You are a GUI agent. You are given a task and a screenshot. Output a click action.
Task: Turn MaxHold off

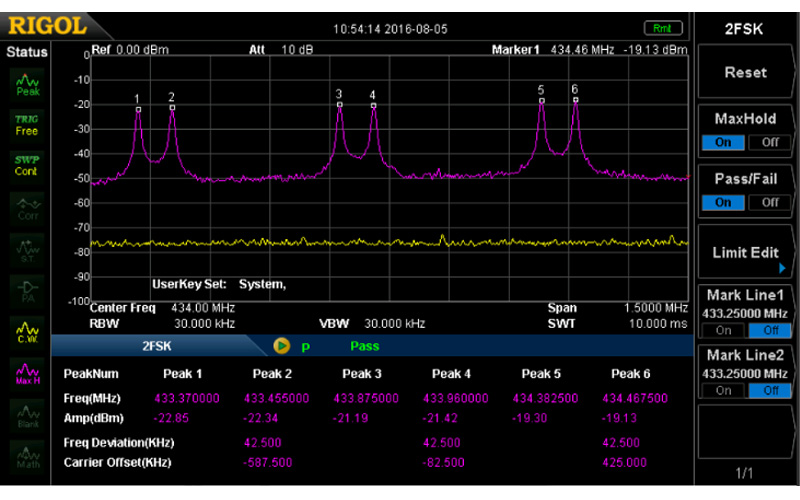click(769, 142)
